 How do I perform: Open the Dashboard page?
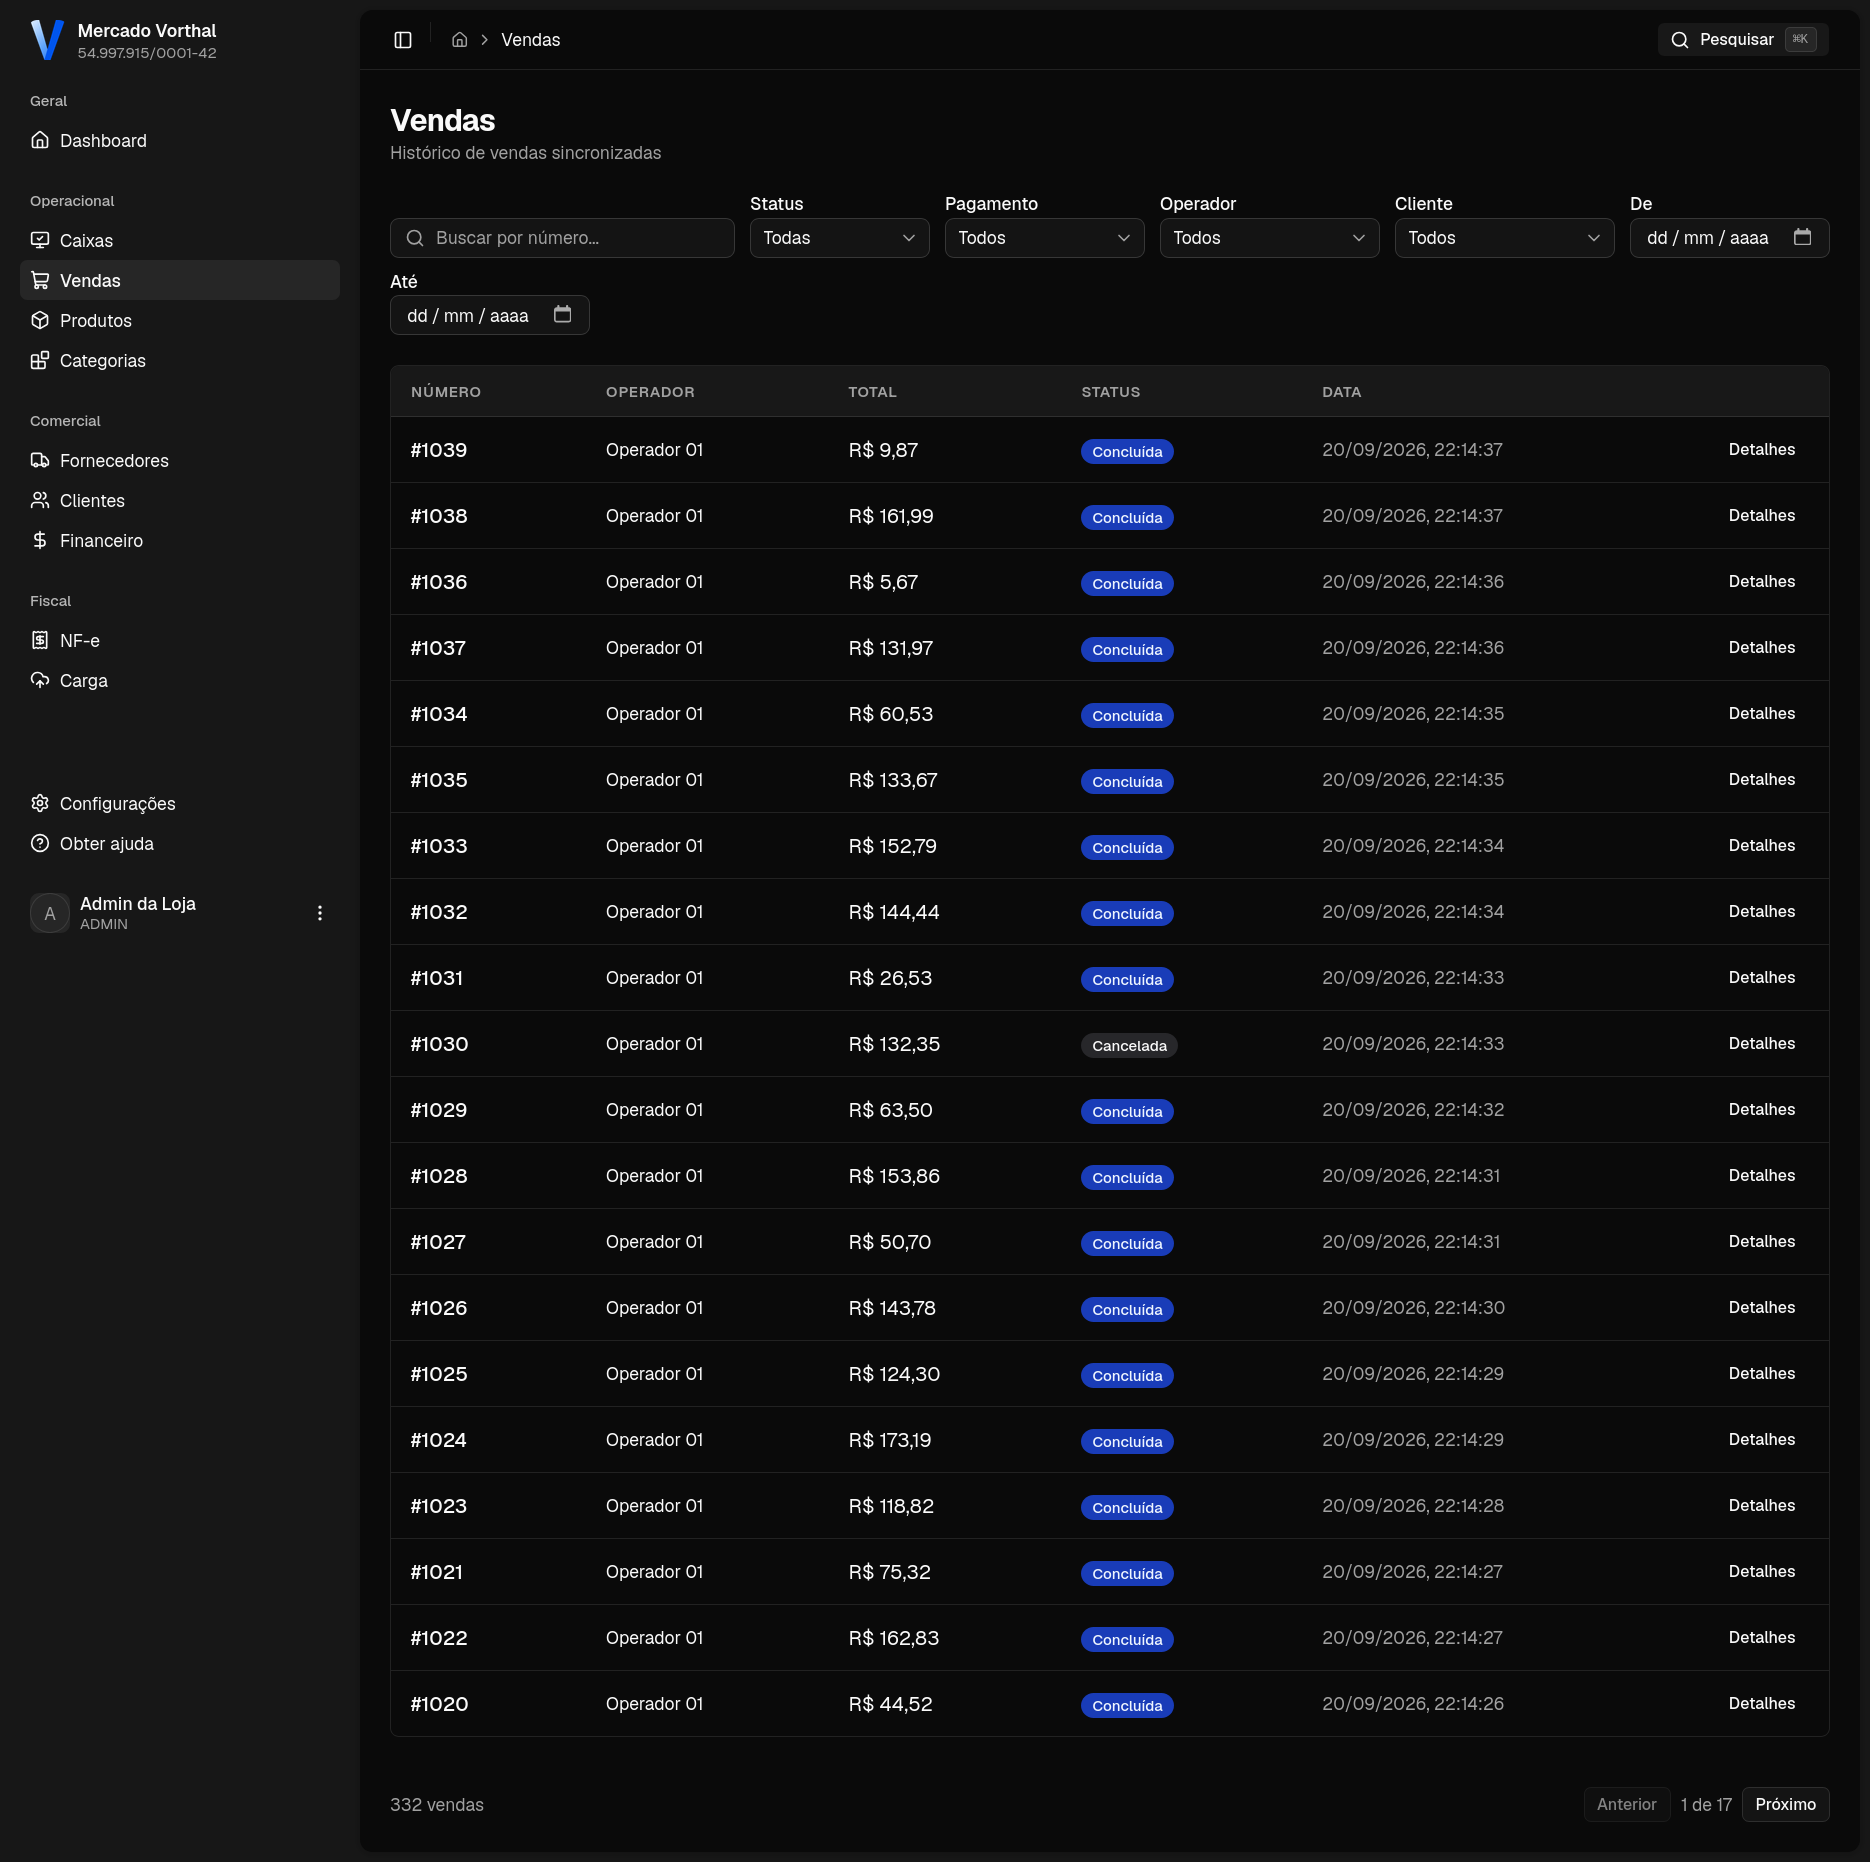pos(180,141)
